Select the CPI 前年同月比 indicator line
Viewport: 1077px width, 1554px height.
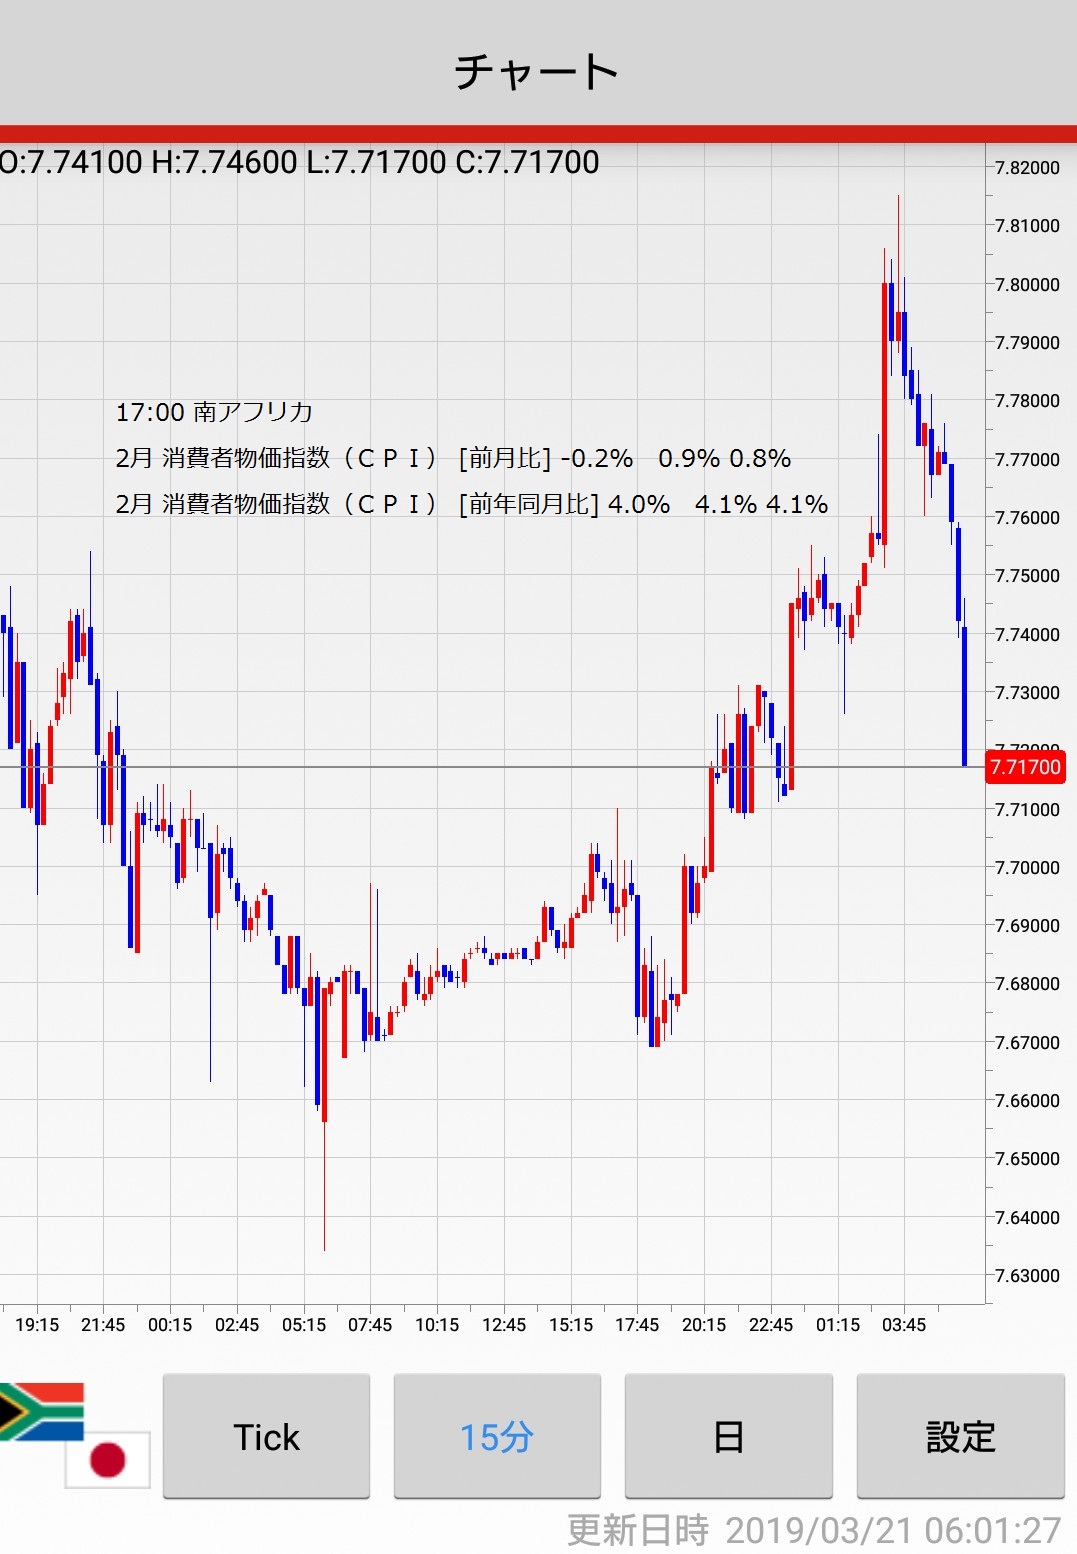(x=471, y=504)
